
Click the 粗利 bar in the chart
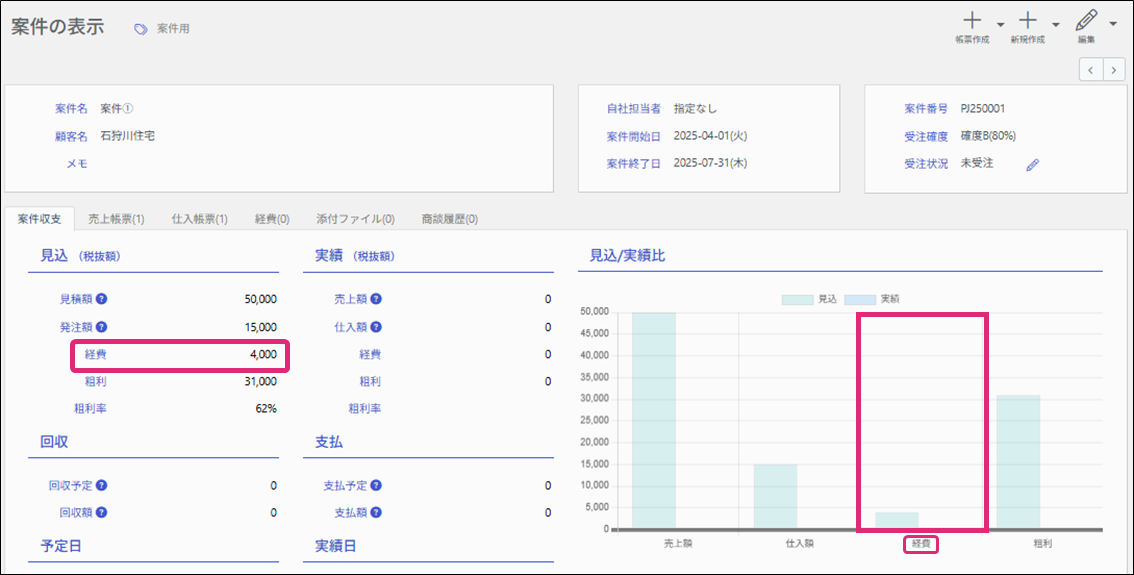1018,461
